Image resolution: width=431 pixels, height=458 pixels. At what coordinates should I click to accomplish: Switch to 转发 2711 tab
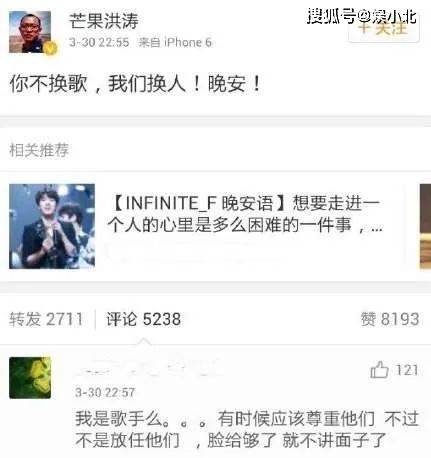pyautogui.click(x=46, y=319)
